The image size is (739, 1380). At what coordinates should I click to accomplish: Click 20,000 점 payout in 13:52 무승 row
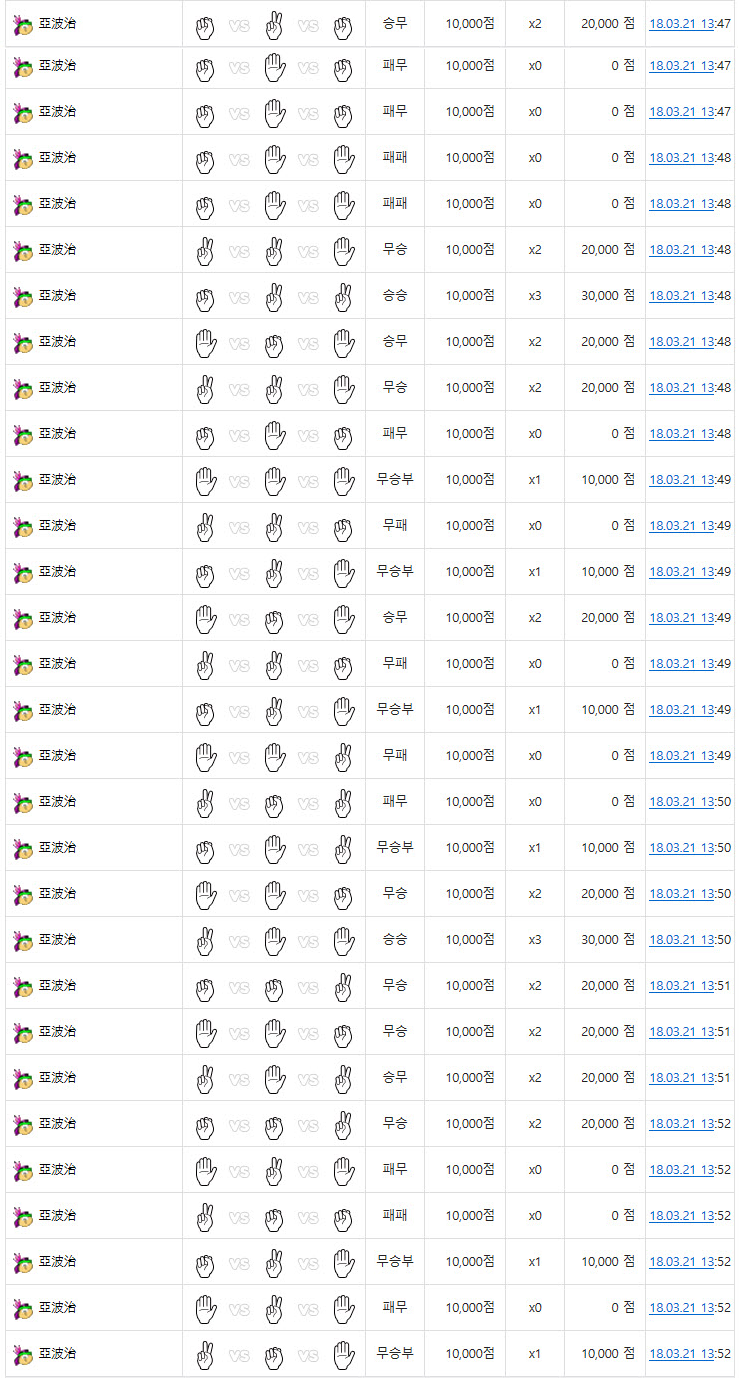pos(608,1124)
